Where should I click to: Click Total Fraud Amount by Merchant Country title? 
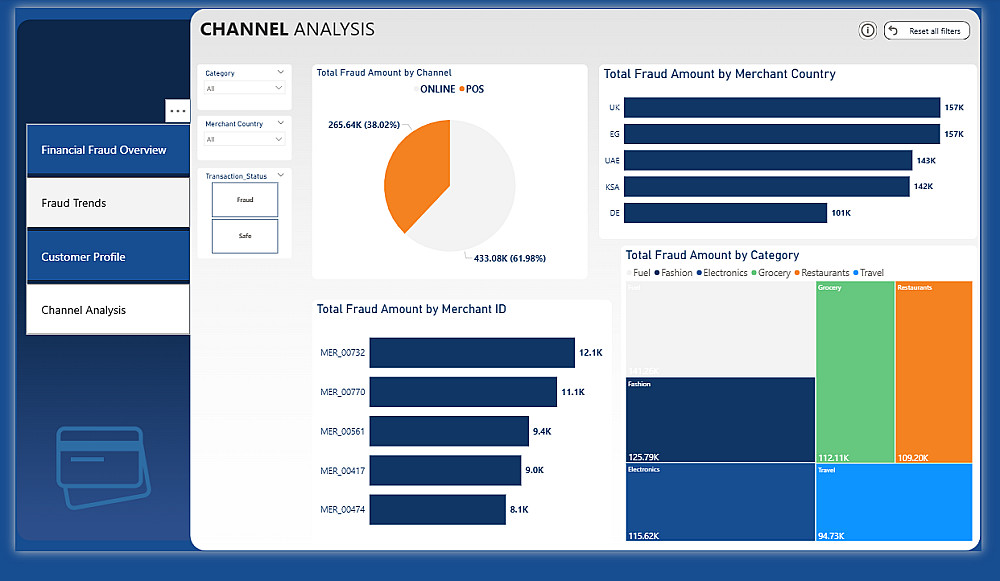point(719,74)
